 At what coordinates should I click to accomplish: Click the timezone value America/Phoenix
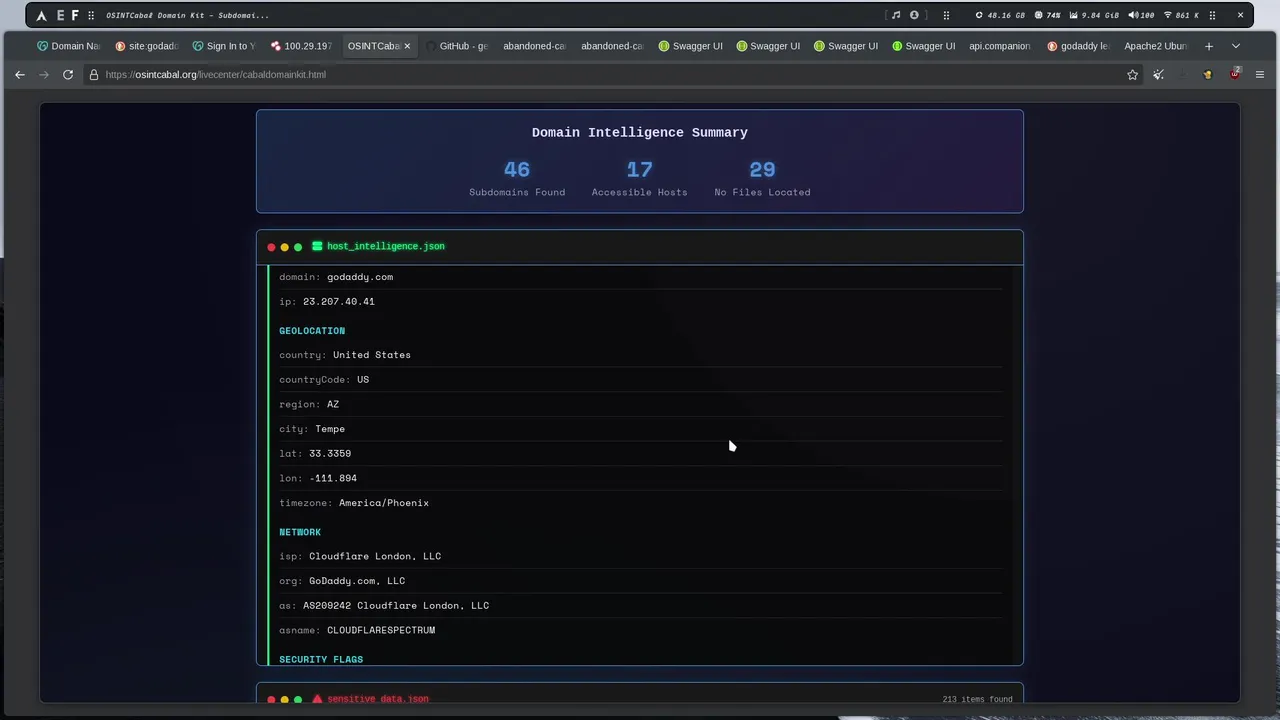click(x=384, y=503)
